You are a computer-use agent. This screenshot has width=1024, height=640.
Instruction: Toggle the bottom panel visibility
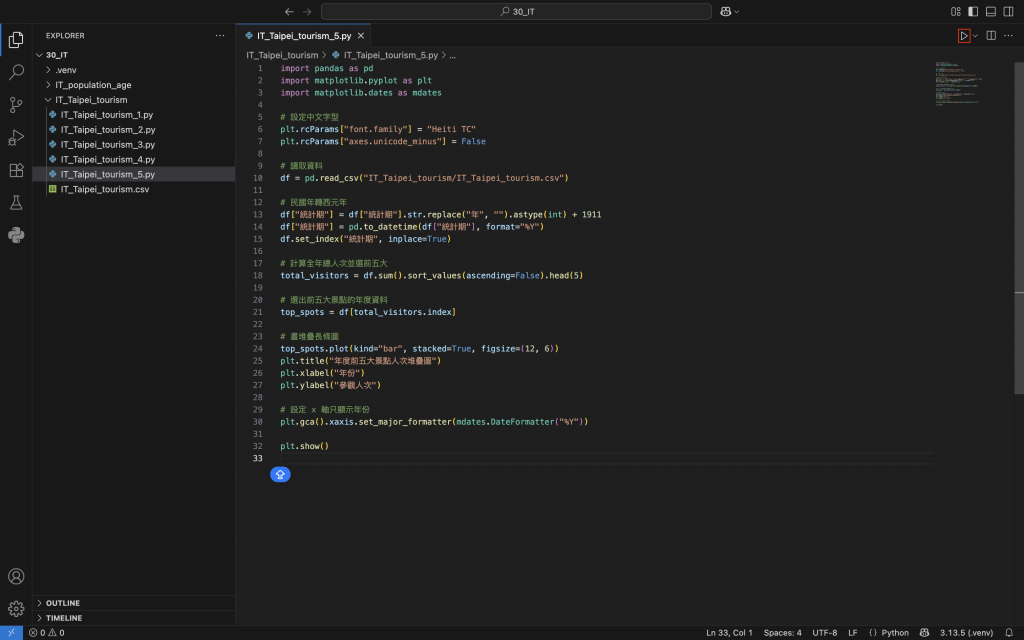coord(991,11)
